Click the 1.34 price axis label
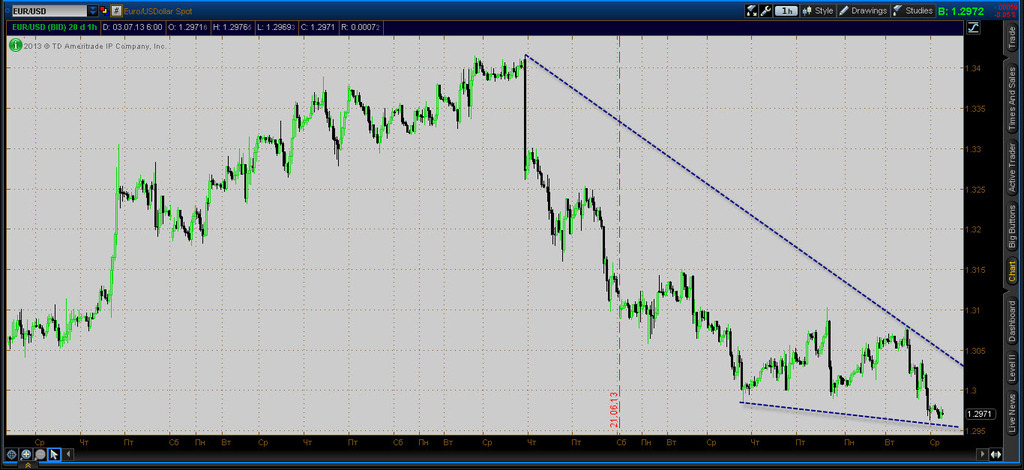1024x470 pixels. (974, 68)
